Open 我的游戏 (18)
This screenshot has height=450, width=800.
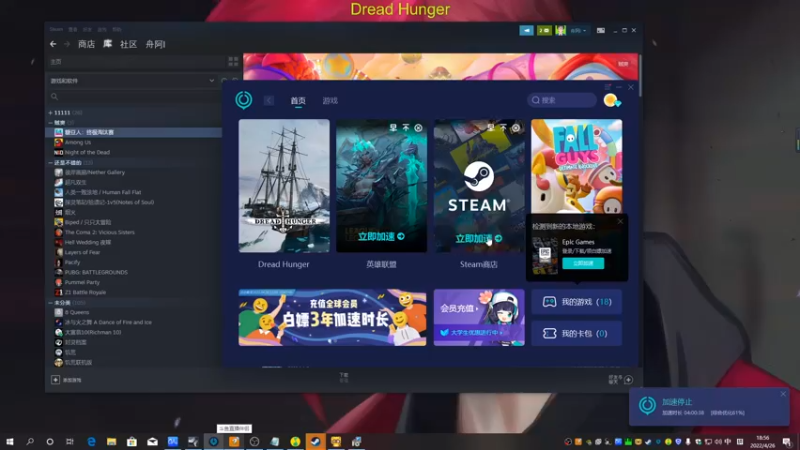[577, 302]
